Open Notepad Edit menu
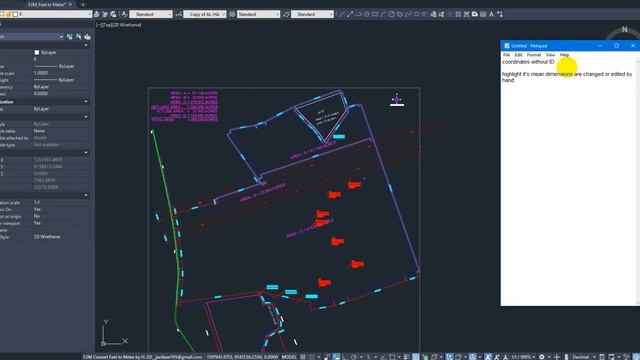 (518, 55)
